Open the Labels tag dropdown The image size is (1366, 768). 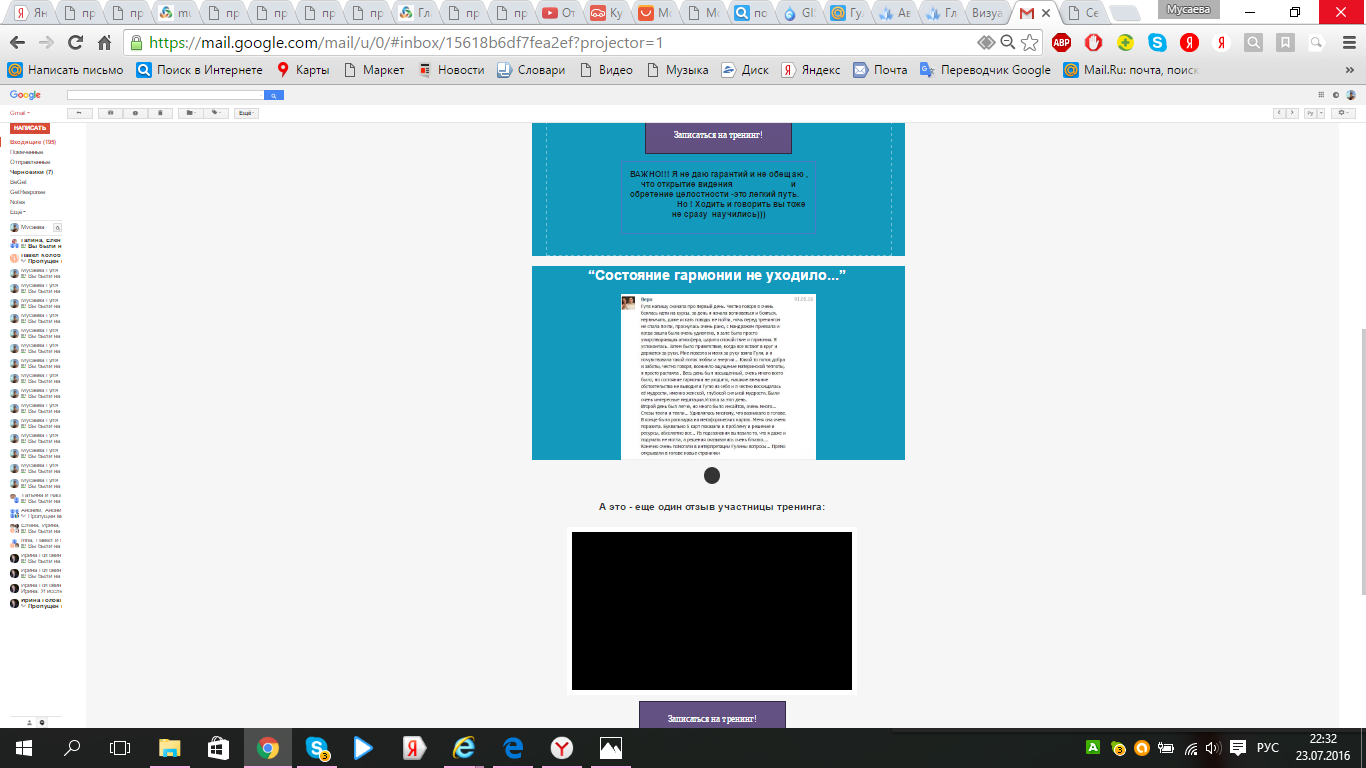(x=216, y=113)
